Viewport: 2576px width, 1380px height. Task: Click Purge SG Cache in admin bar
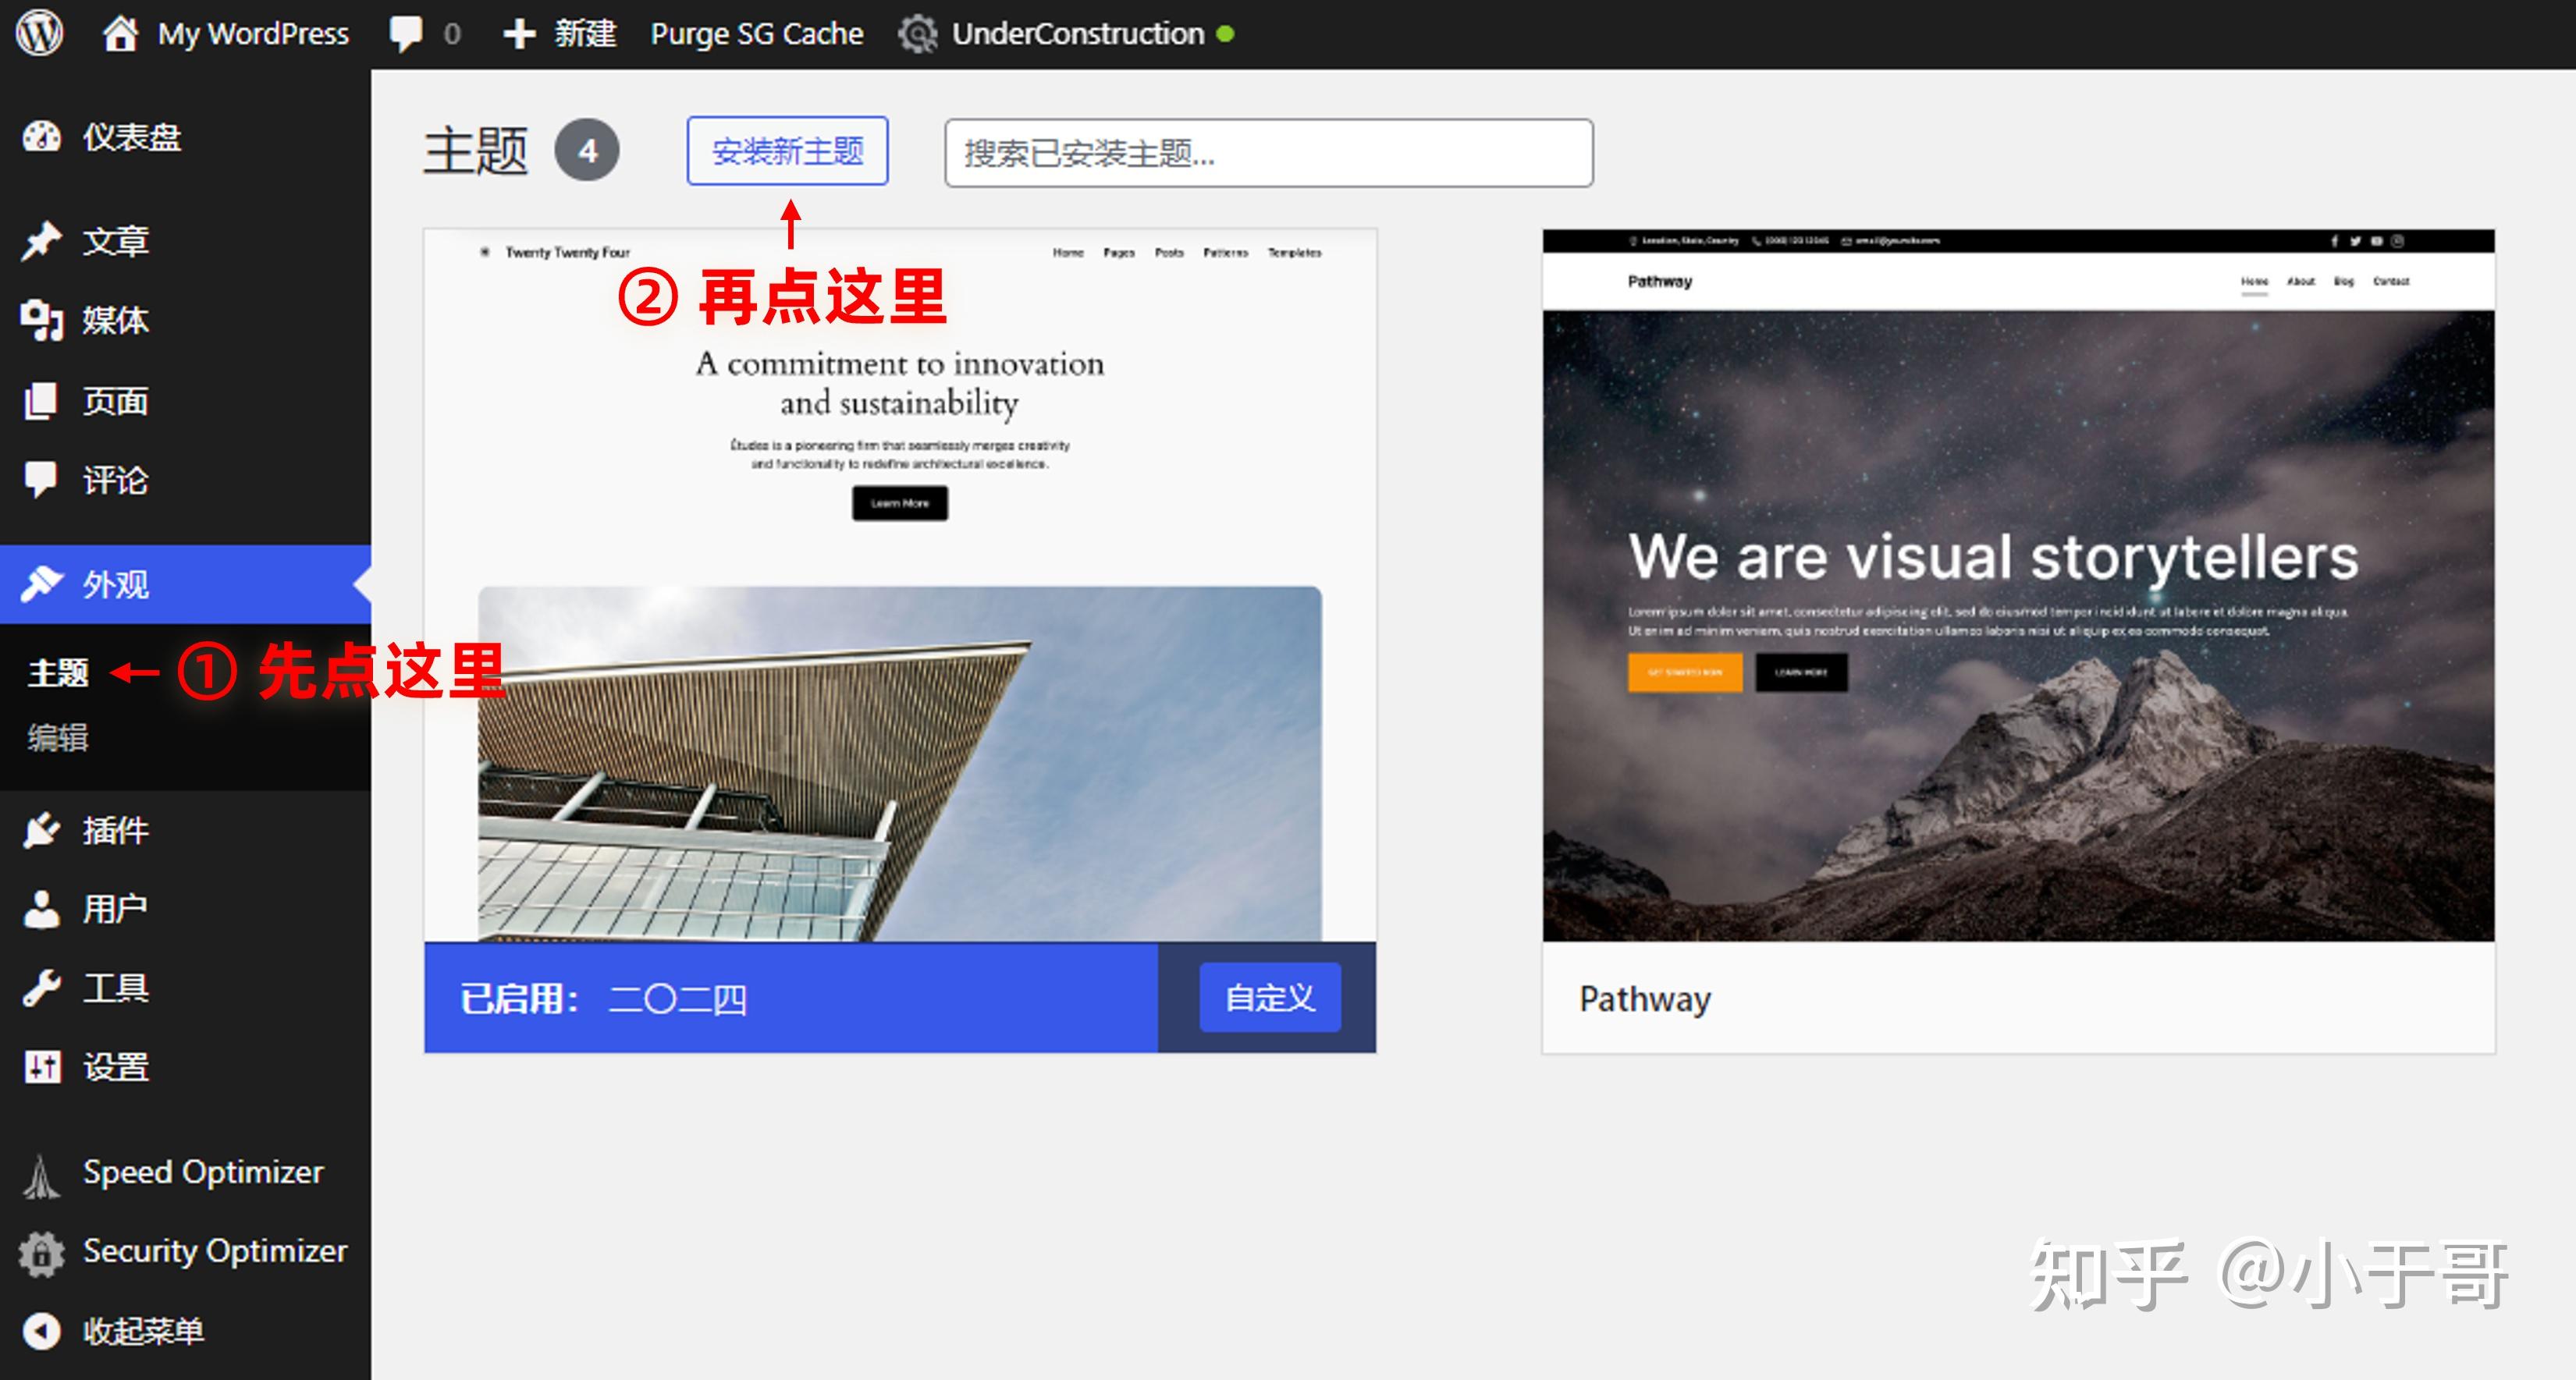tap(756, 34)
